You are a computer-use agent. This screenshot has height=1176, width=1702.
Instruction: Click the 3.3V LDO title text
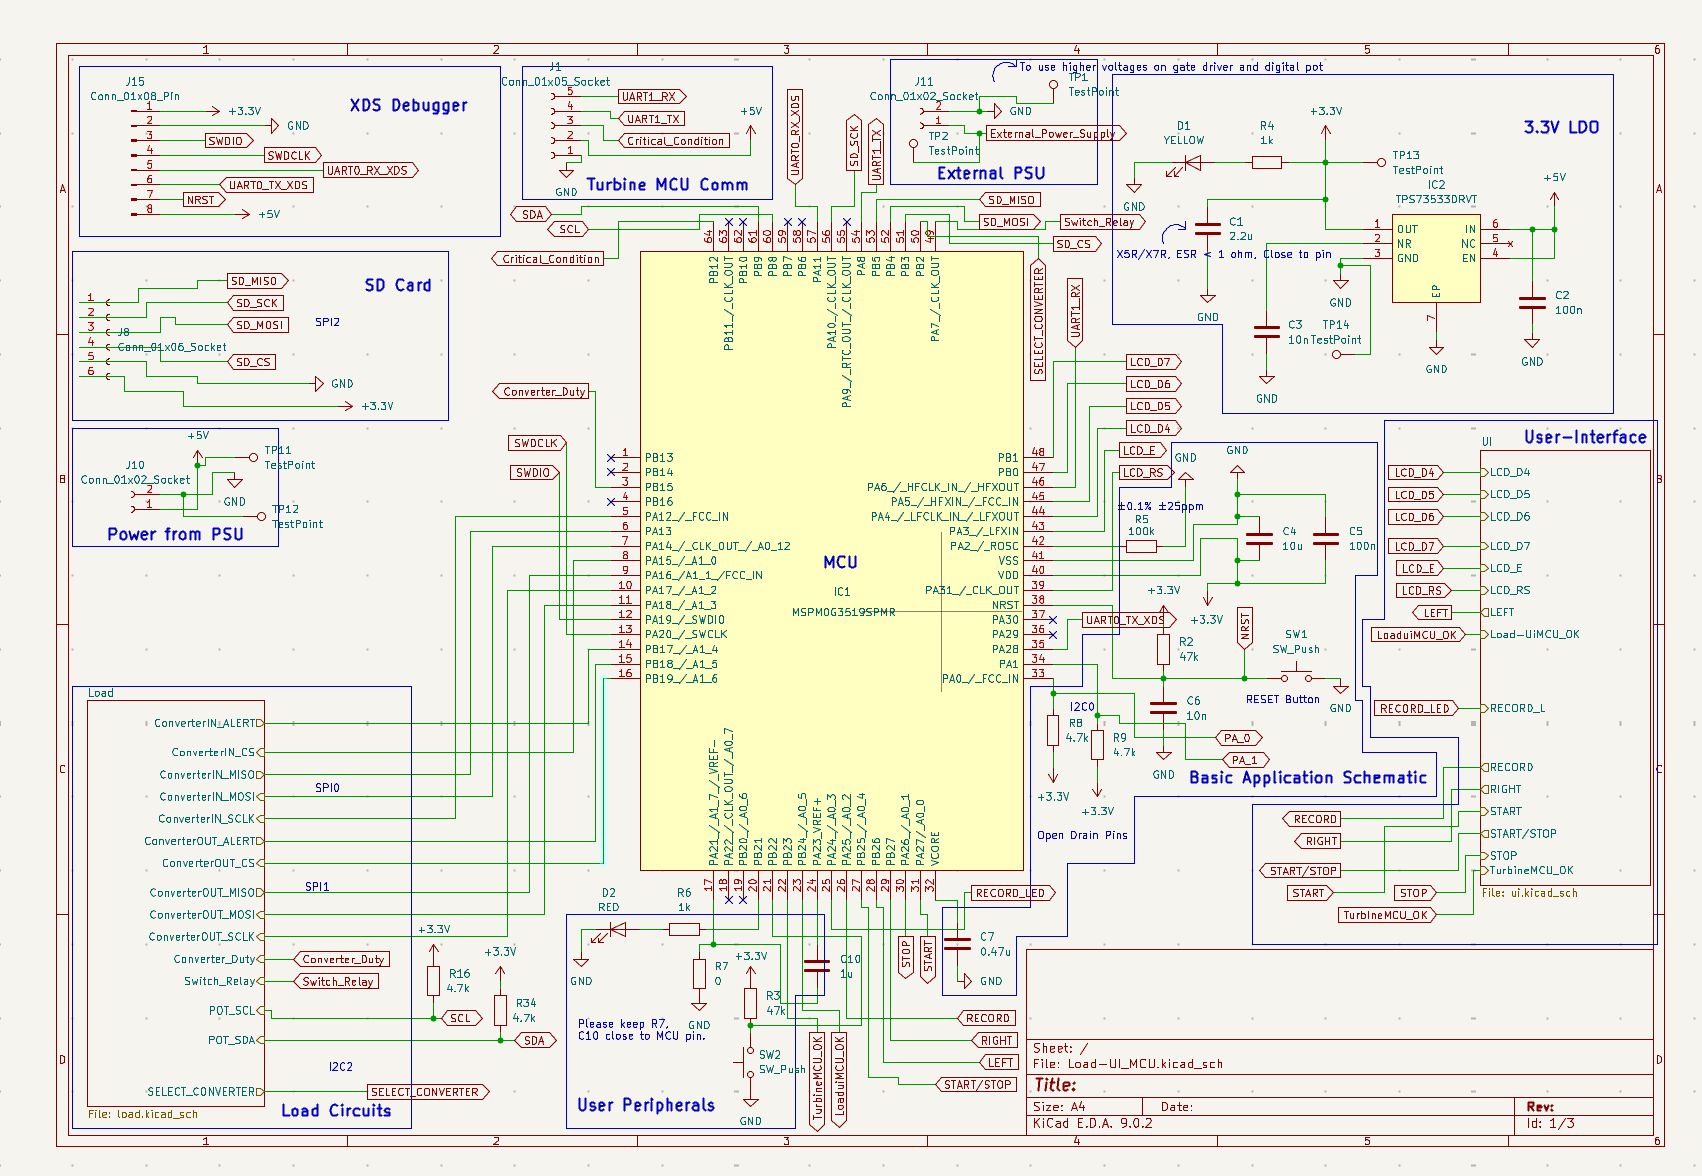(1561, 127)
